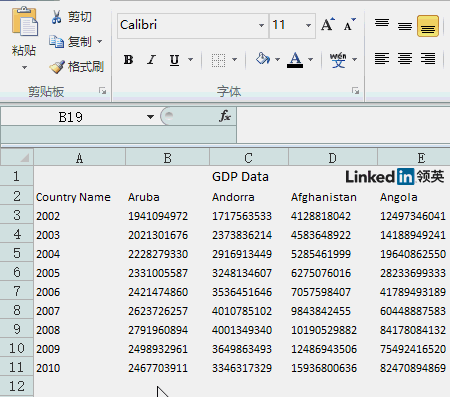Open the underline style dropdown arrow
This screenshot has width=450, height=397.
[190, 60]
